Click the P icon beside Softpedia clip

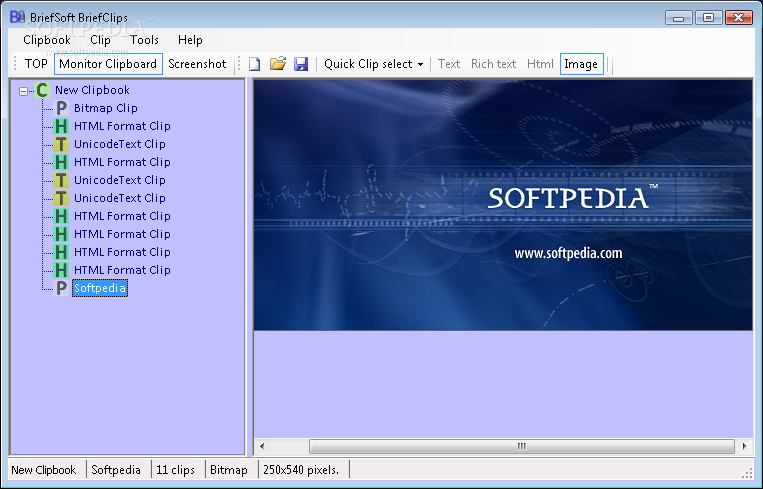tap(61, 288)
